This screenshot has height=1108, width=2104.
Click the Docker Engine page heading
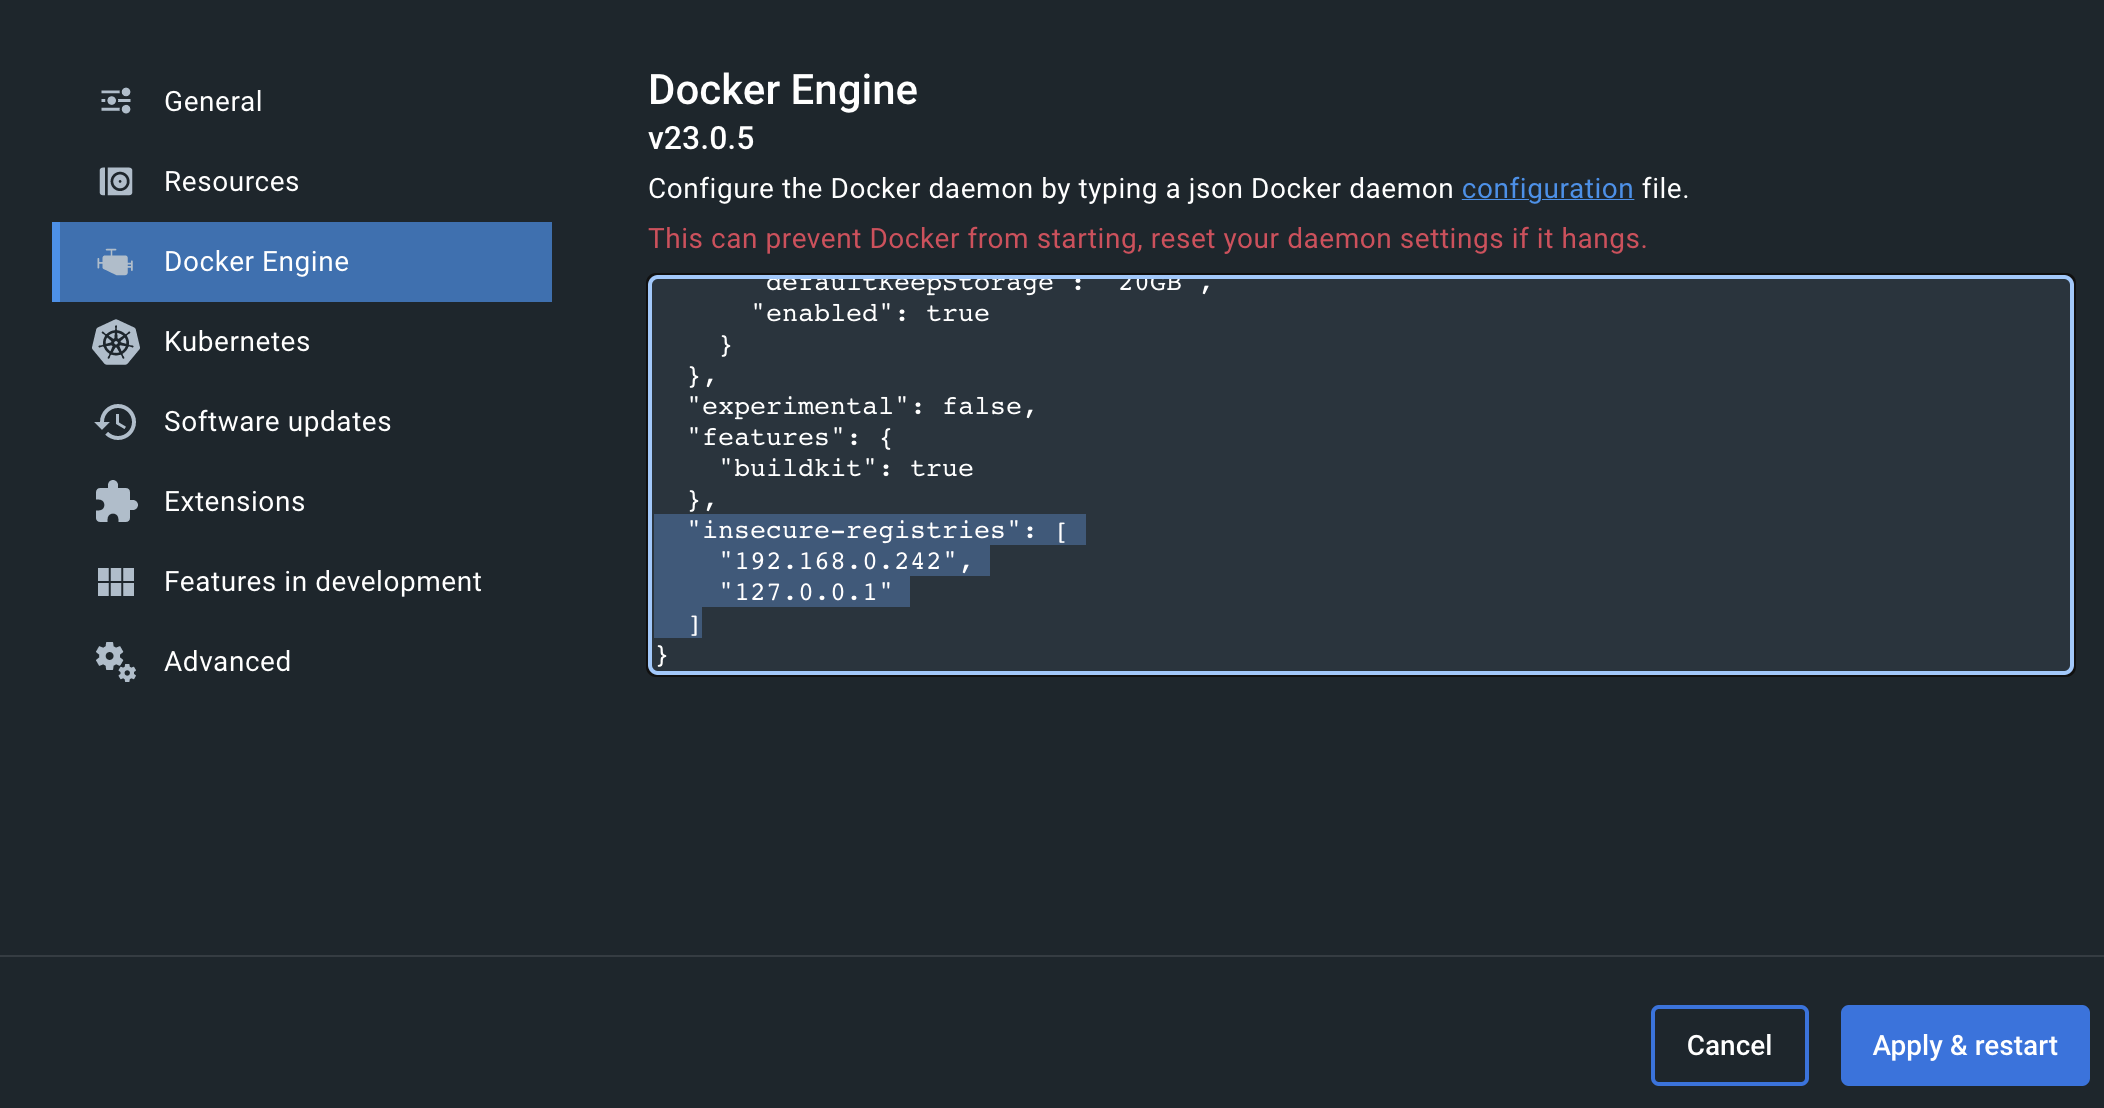pos(783,90)
